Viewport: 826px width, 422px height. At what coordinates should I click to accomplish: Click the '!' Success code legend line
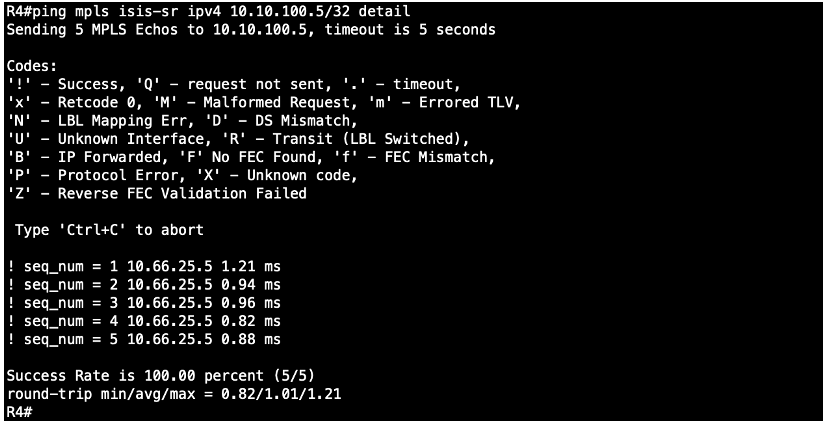pyautogui.click(x=234, y=84)
